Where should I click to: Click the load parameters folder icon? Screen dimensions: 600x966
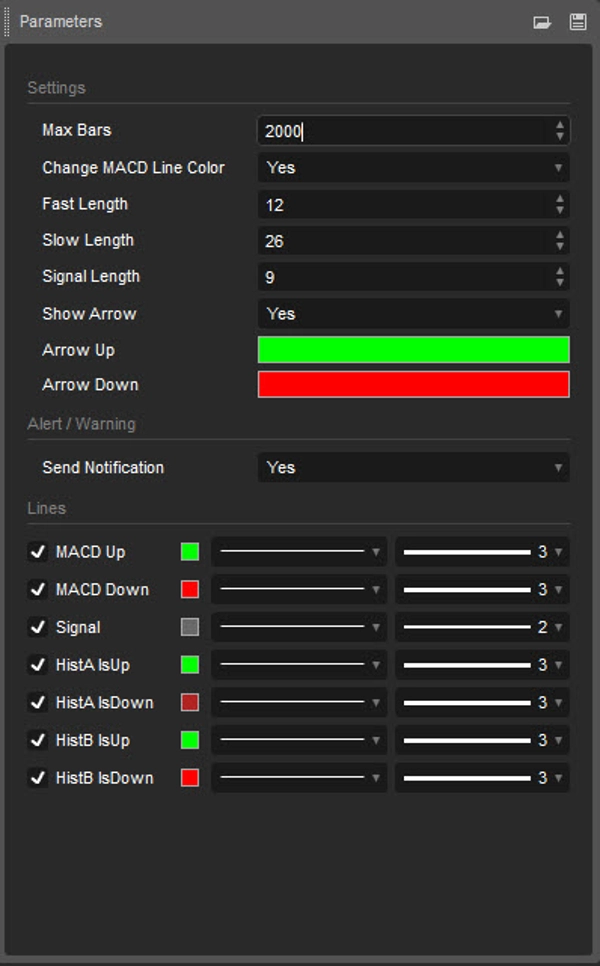(542, 22)
